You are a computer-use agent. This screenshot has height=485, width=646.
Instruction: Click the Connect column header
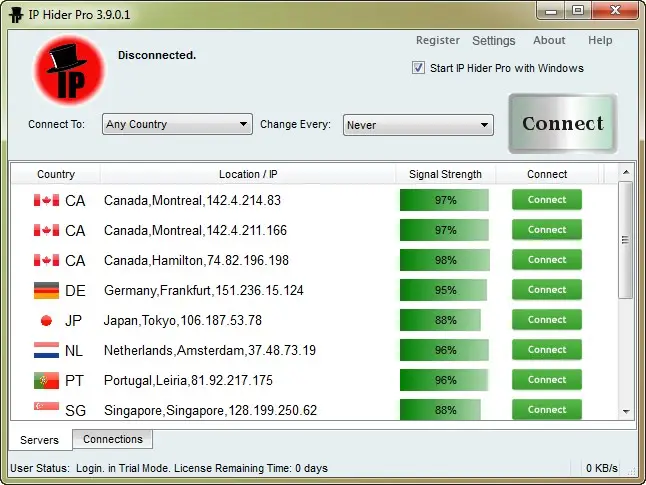[x=547, y=174]
